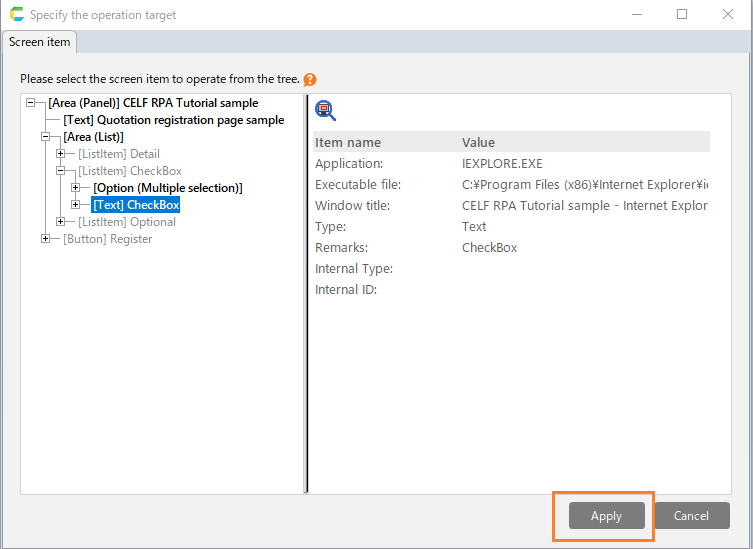Viewport: 753px width, 549px height.
Task: Select the Screen item tab
Action: pos(40,42)
